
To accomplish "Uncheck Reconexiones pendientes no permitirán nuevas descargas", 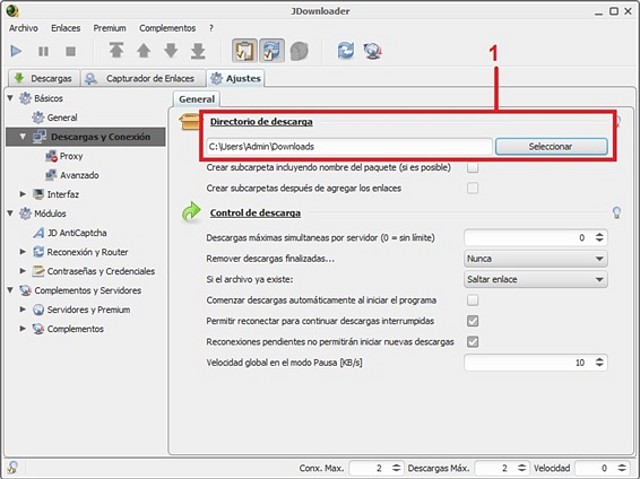I will (x=473, y=342).
